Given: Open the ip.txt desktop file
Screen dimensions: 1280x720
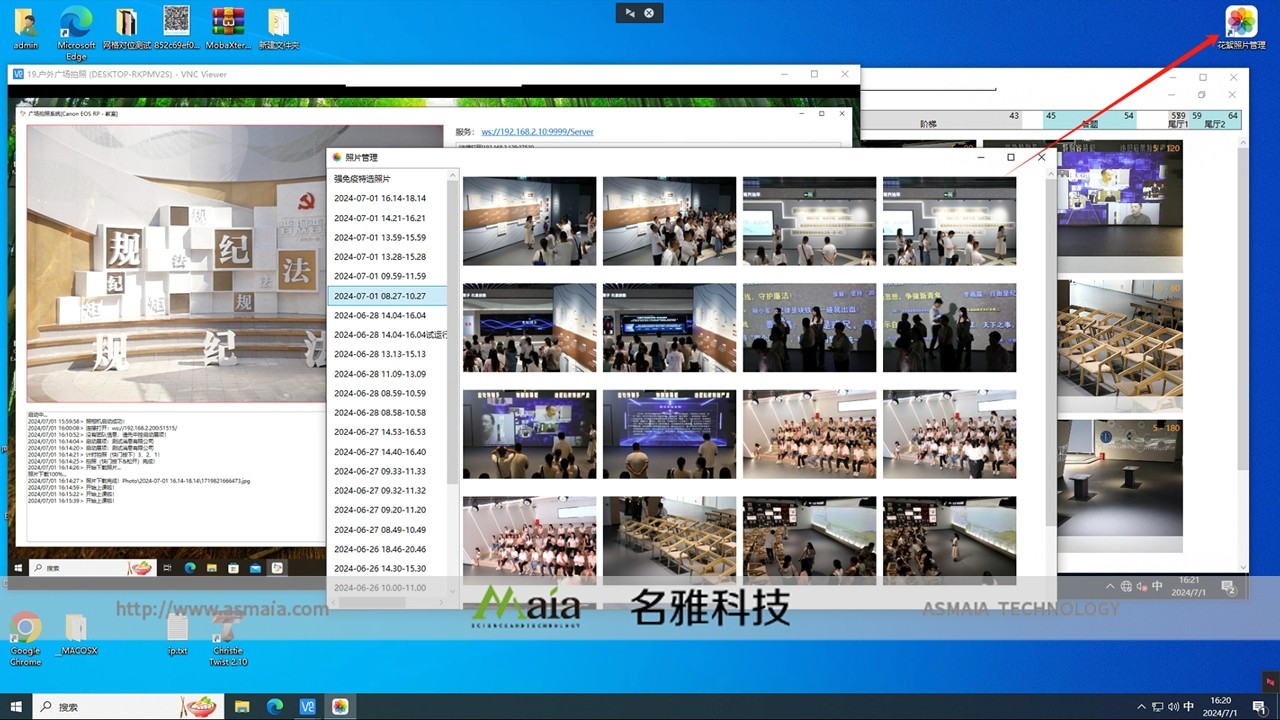Looking at the screenshot, I should 177,634.
